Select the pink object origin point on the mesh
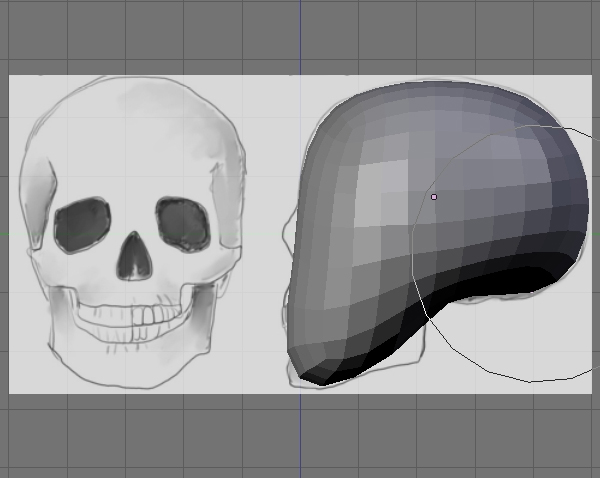Viewport: 600px width, 478px height. 434,197
